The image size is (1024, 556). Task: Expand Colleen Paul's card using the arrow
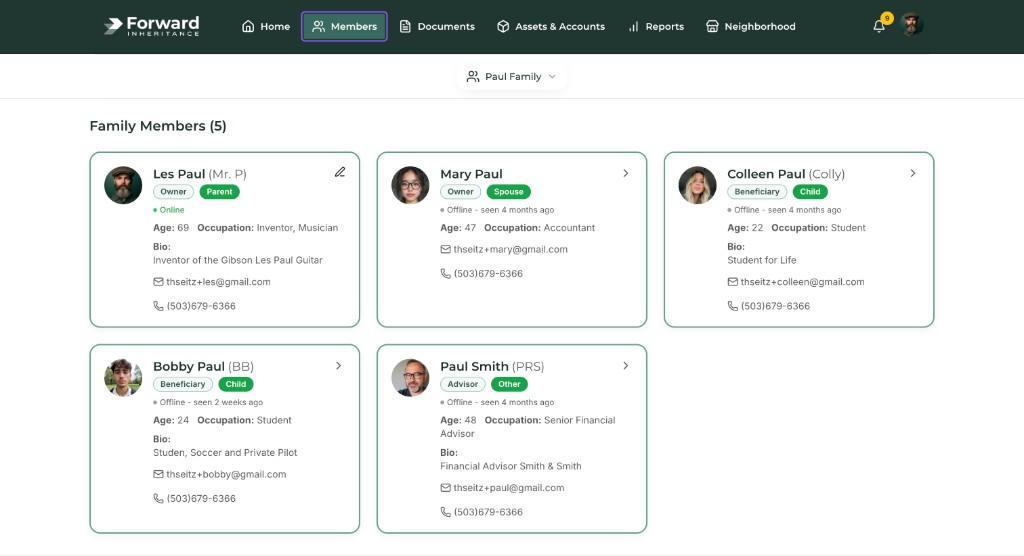pyautogui.click(x=913, y=173)
